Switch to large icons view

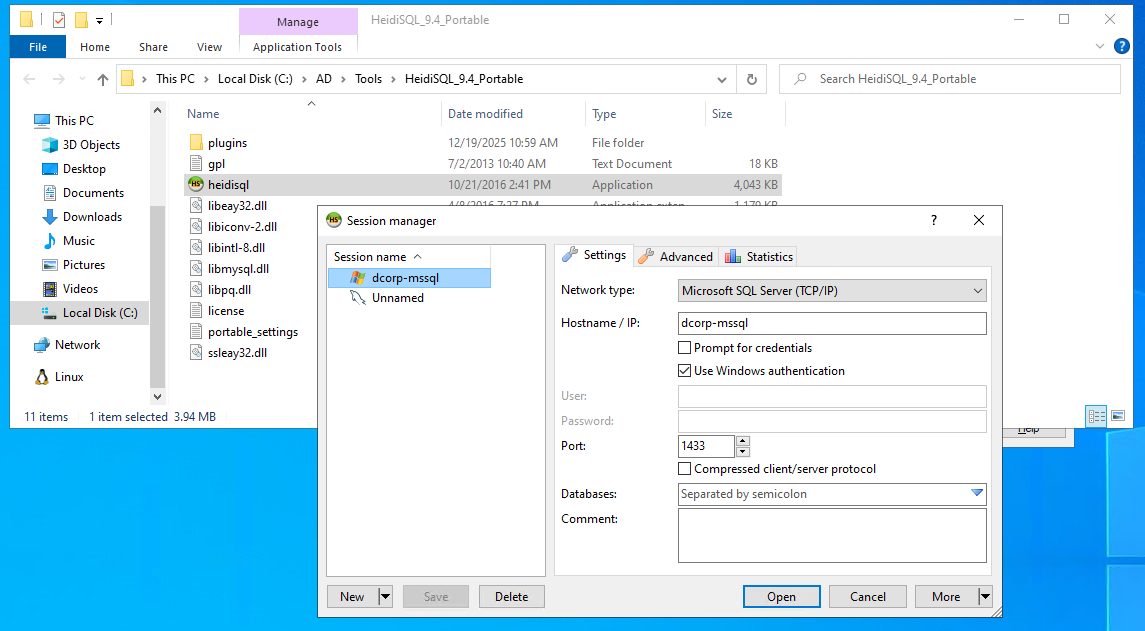tap(1118, 416)
